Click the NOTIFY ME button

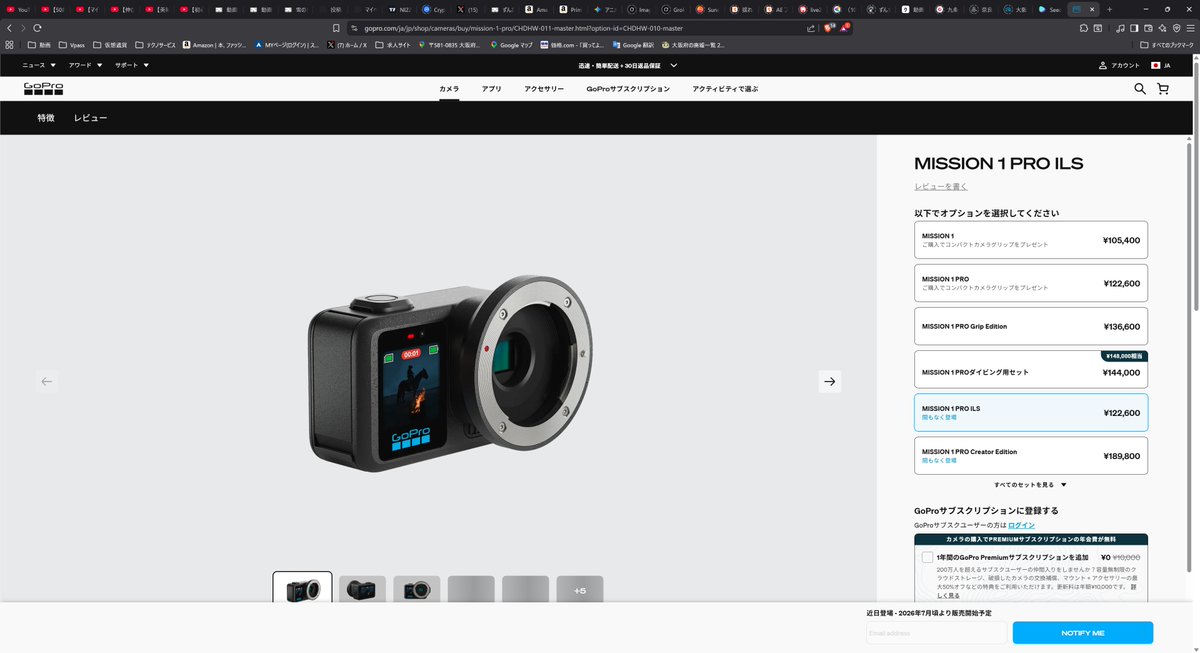click(x=1083, y=633)
